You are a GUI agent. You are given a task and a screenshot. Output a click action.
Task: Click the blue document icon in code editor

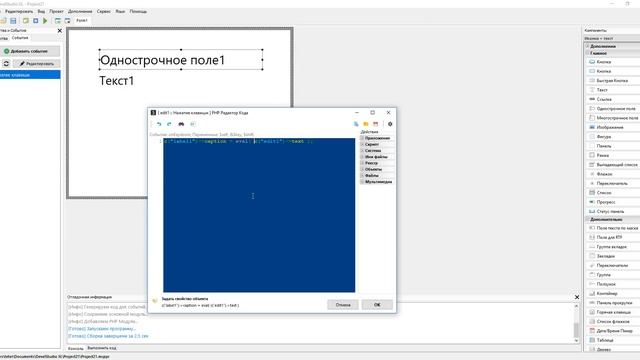(x=356, y=124)
